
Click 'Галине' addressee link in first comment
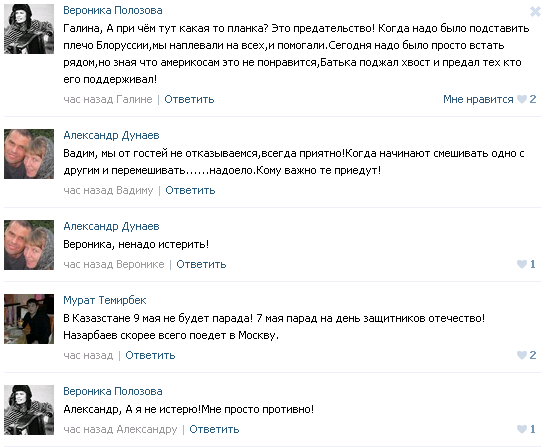coord(134,99)
